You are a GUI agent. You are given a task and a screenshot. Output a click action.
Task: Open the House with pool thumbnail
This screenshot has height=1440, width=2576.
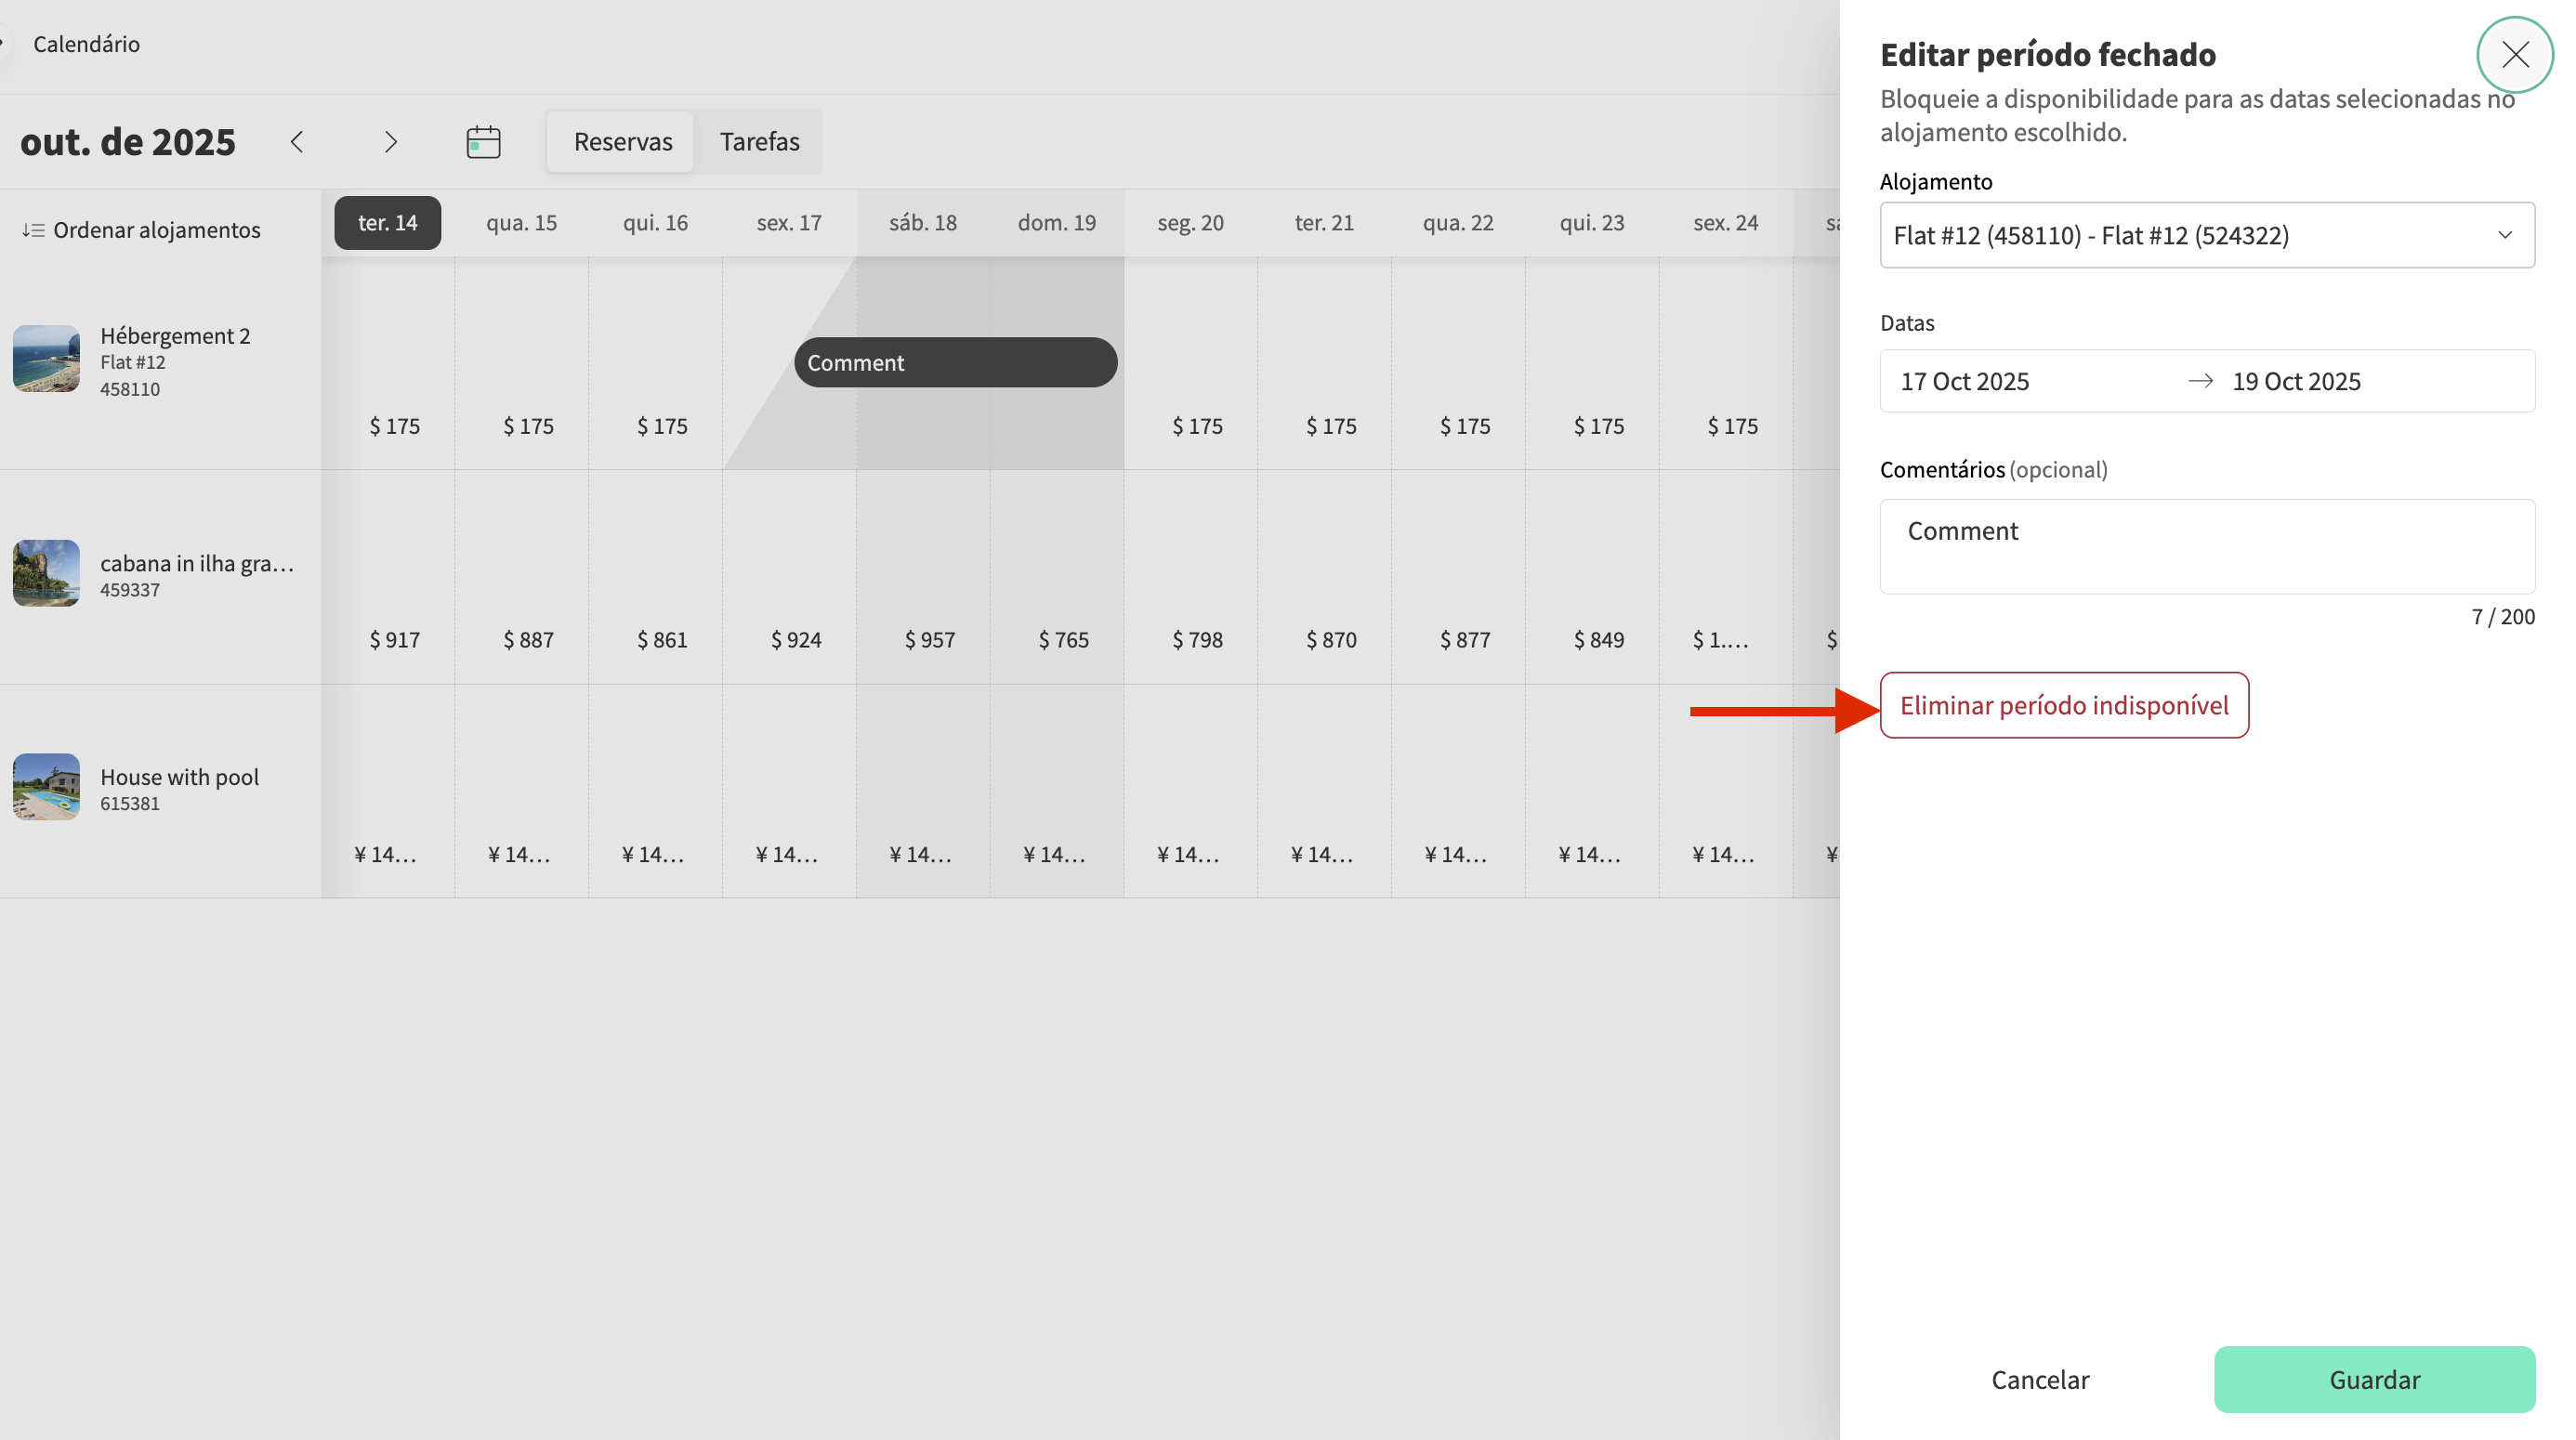46,787
